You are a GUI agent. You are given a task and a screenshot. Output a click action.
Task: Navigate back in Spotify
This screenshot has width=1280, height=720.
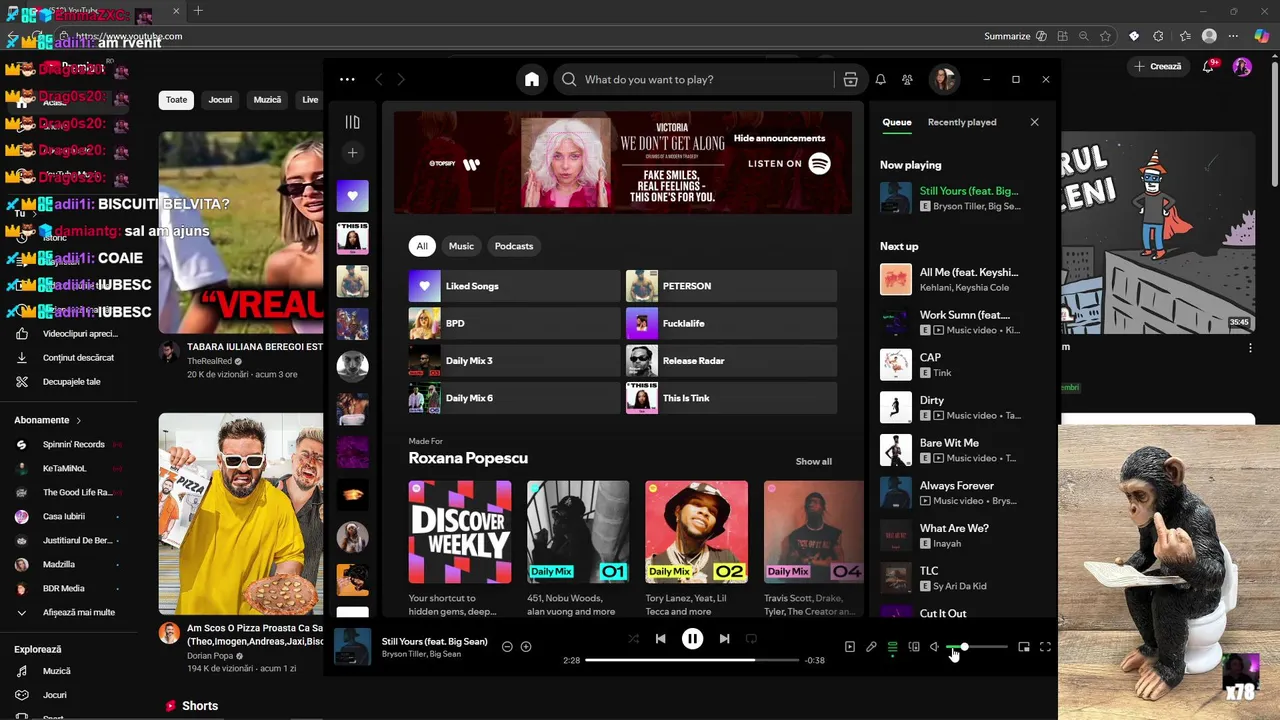pyautogui.click(x=378, y=79)
